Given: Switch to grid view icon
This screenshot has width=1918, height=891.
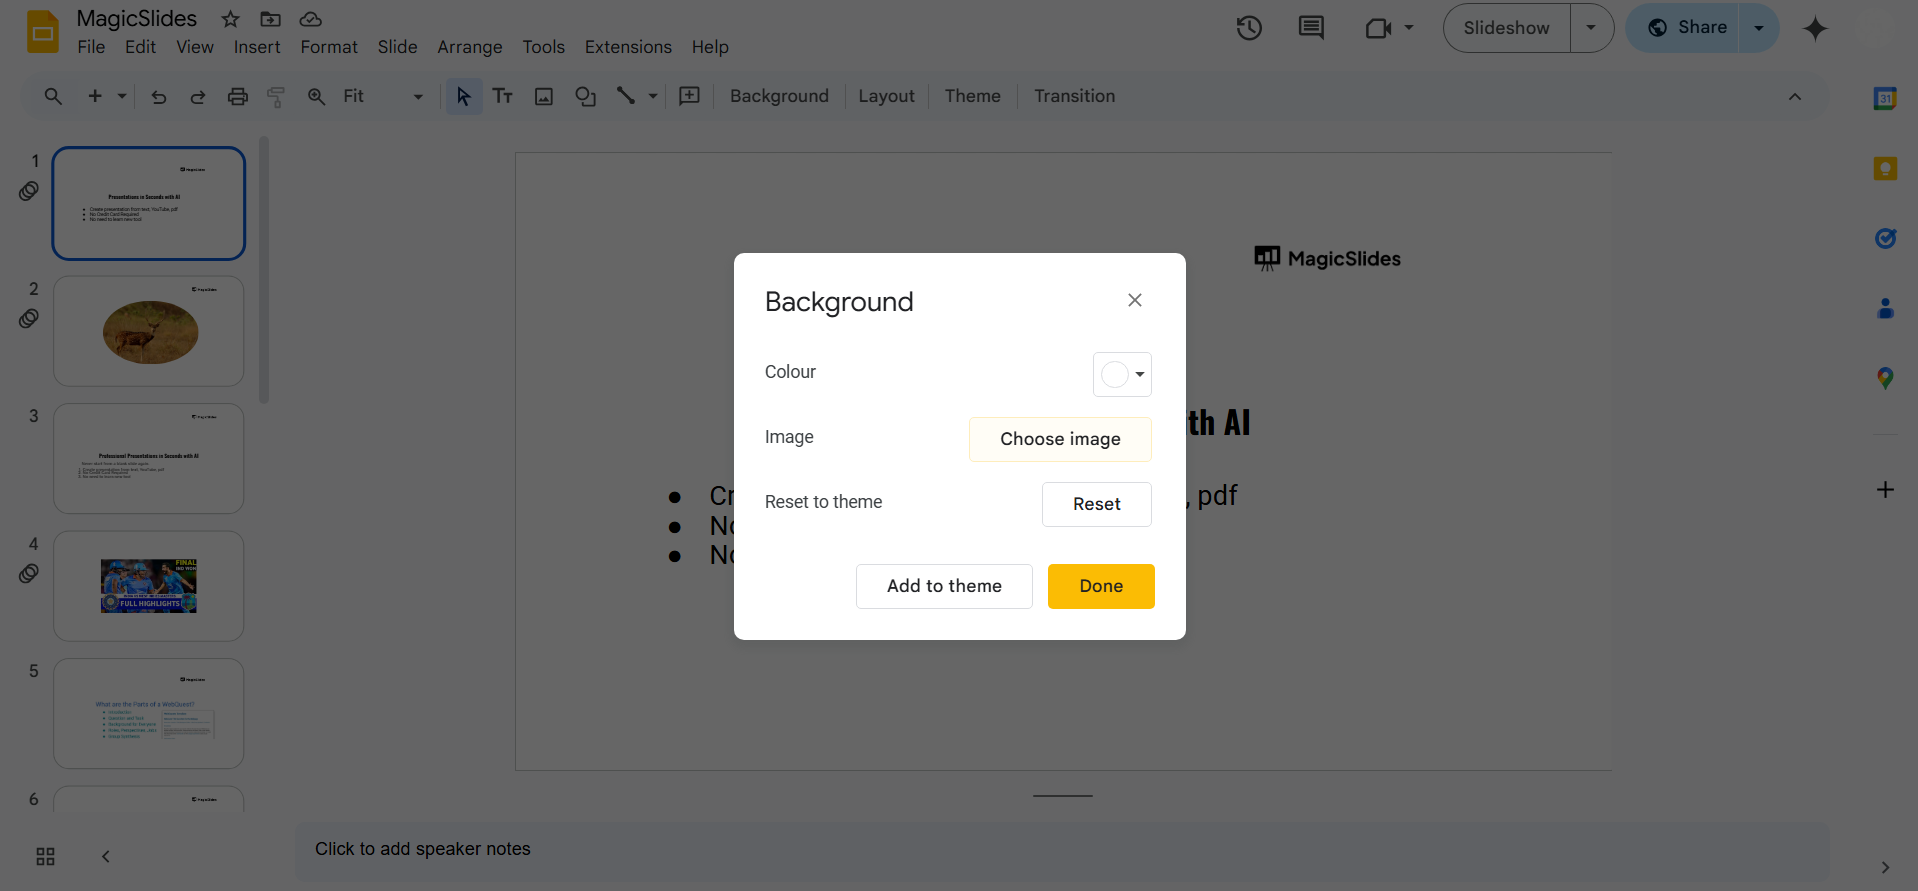Looking at the screenshot, I should [x=45, y=856].
